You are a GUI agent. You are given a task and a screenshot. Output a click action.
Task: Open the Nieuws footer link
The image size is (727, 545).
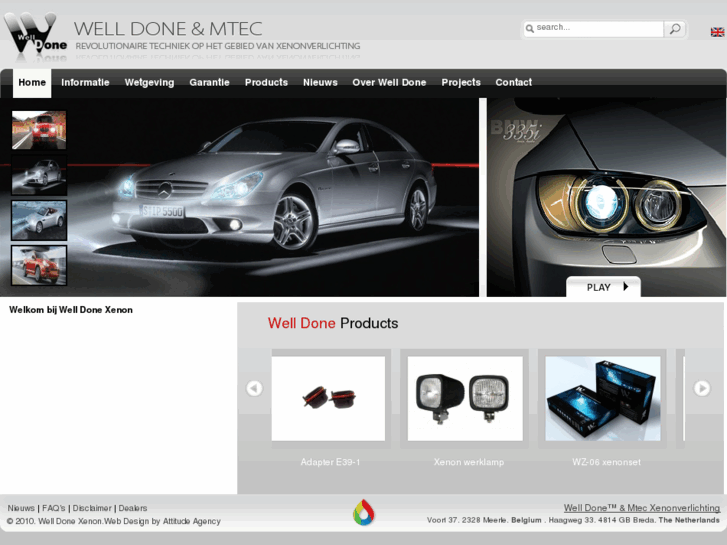tap(21, 508)
